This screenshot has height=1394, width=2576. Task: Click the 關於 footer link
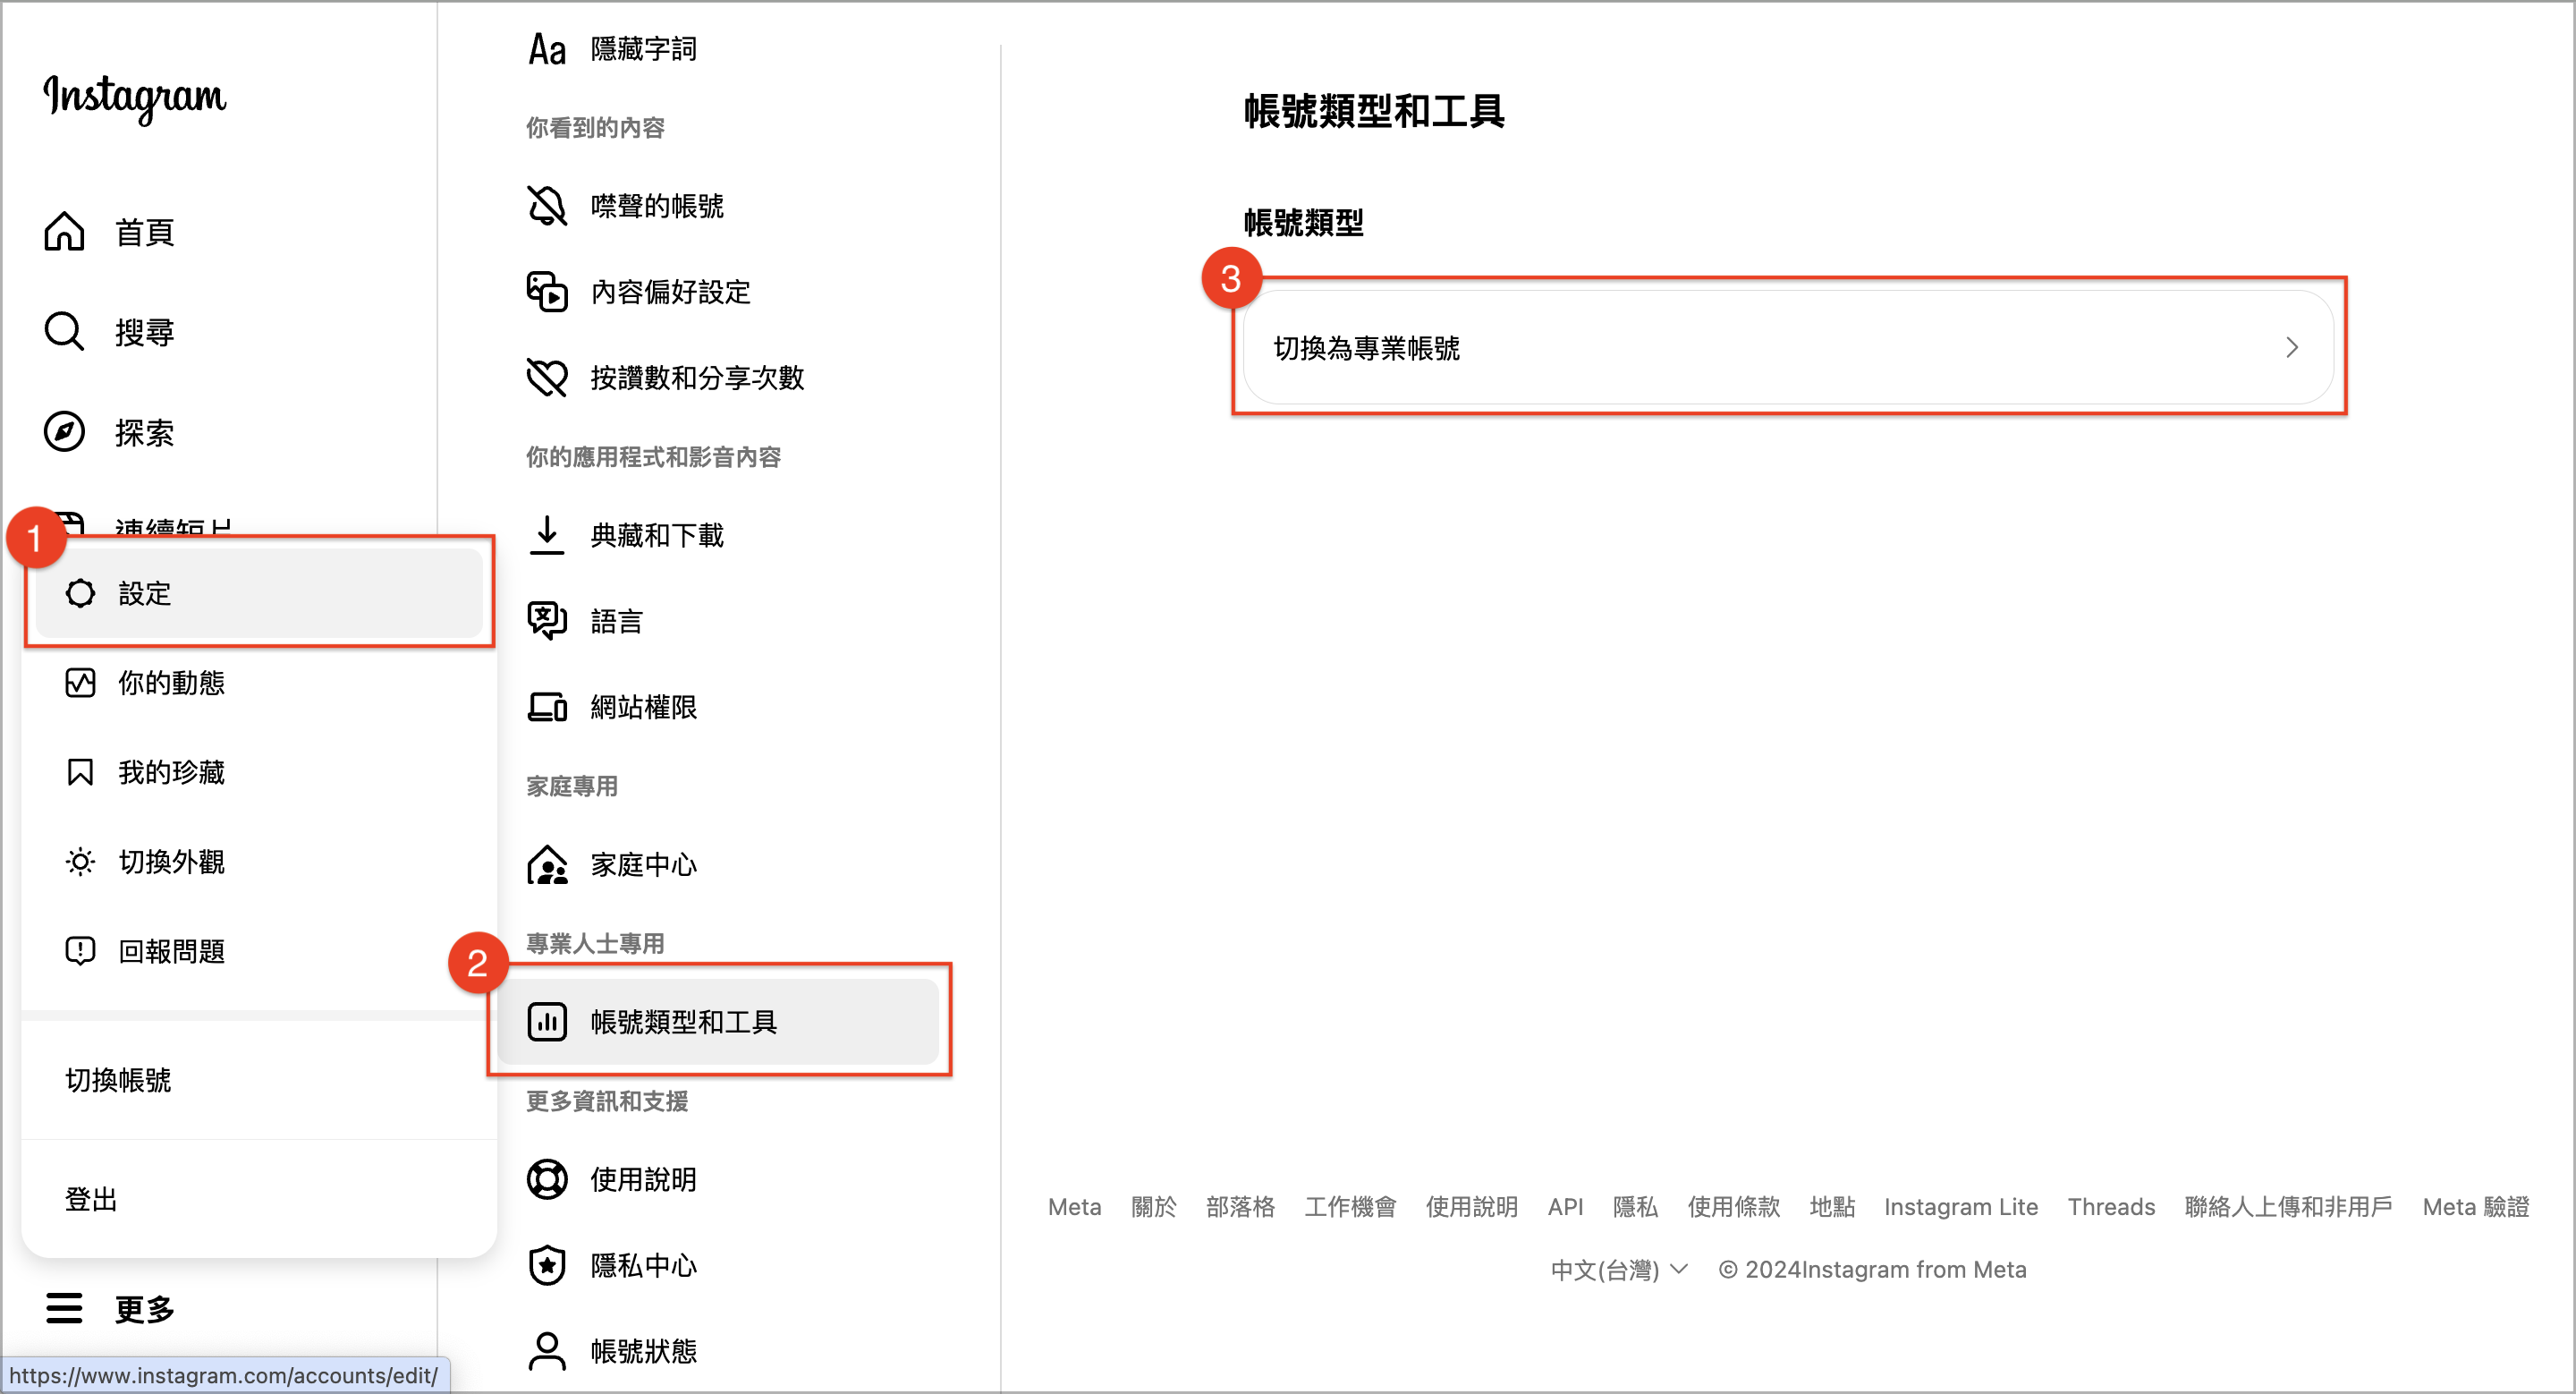click(x=1154, y=1207)
